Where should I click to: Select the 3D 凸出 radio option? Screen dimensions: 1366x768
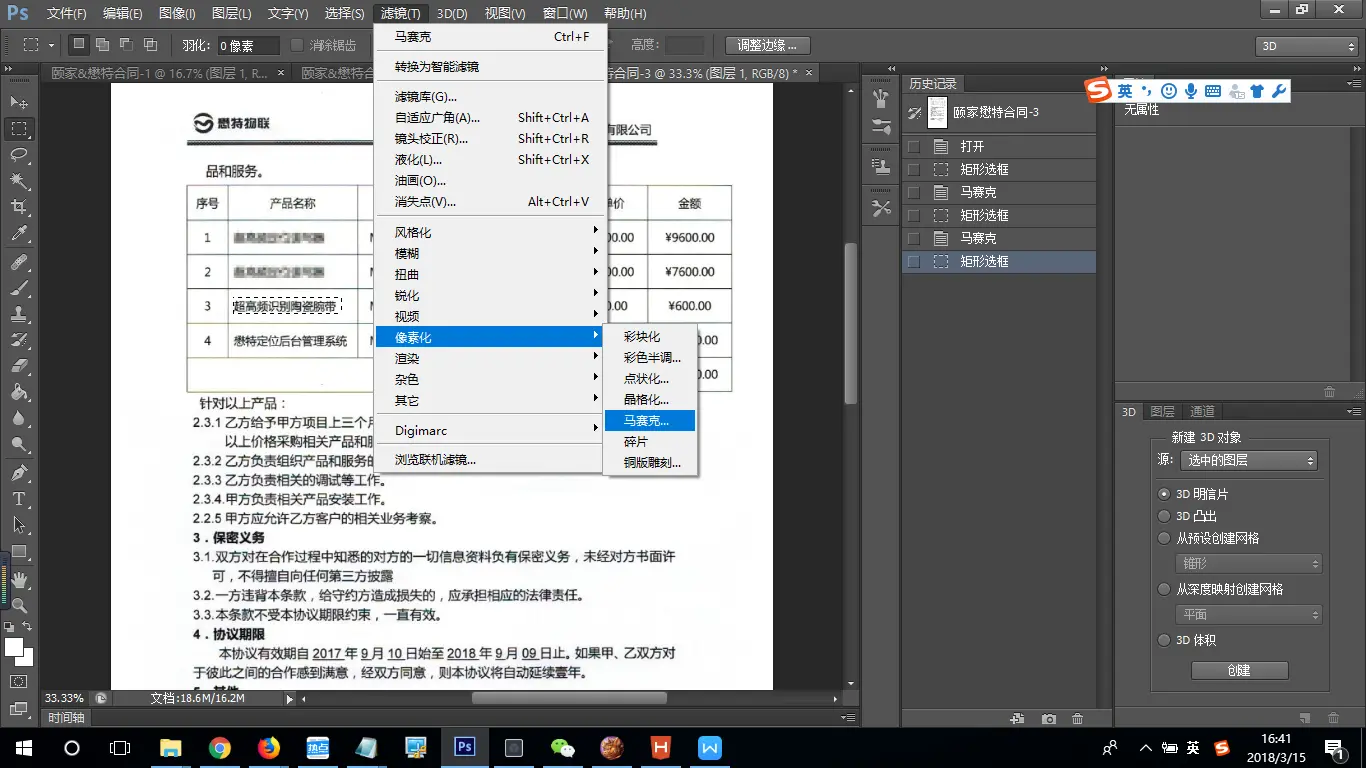(1163, 516)
